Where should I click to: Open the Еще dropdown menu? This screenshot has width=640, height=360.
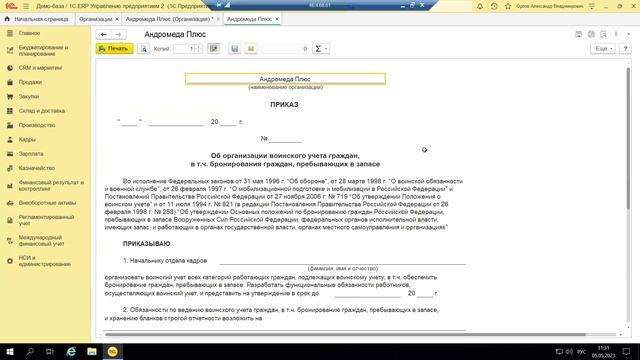tap(602, 49)
